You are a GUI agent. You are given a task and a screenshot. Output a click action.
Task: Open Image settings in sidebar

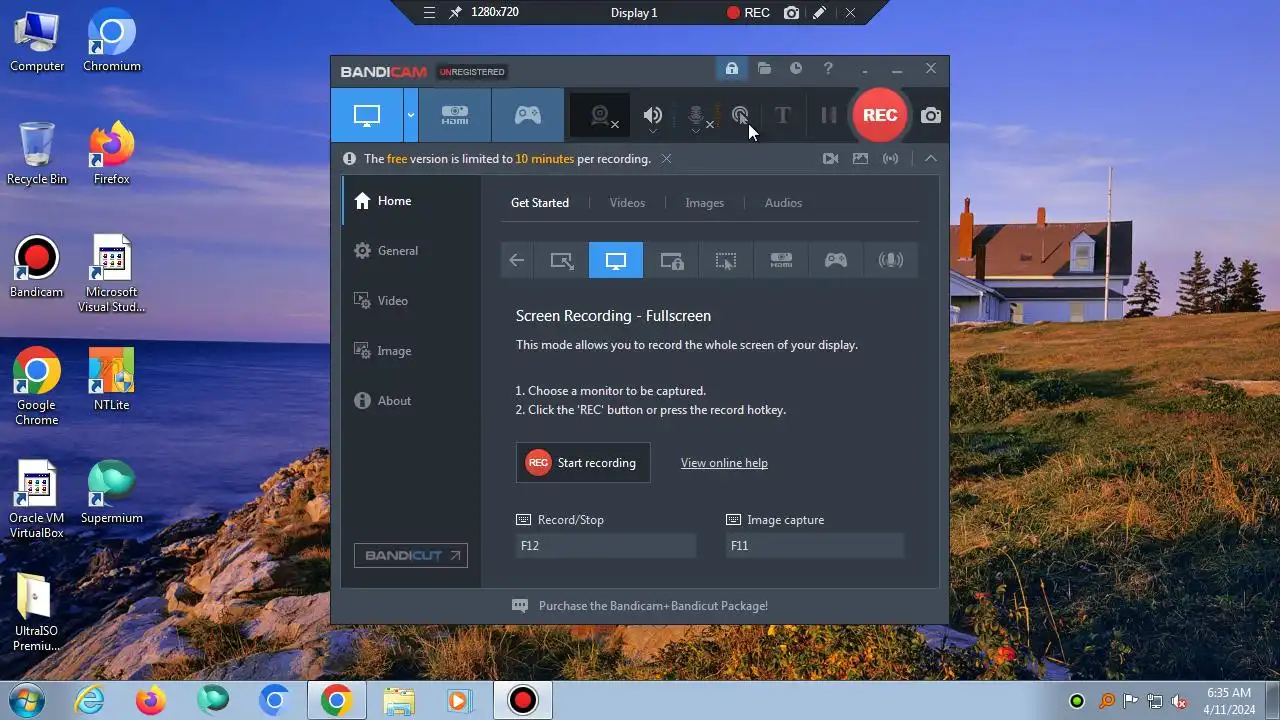pos(411,351)
